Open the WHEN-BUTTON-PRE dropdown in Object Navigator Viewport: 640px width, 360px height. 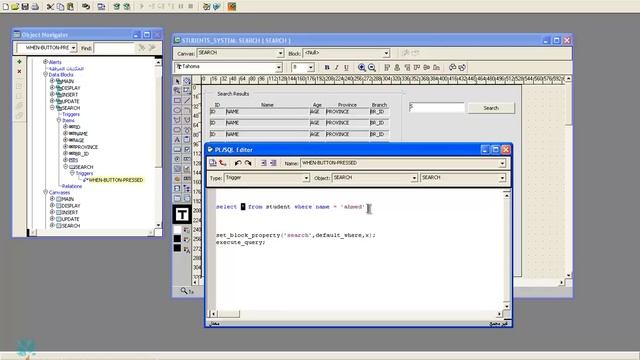(x=73, y=48)
